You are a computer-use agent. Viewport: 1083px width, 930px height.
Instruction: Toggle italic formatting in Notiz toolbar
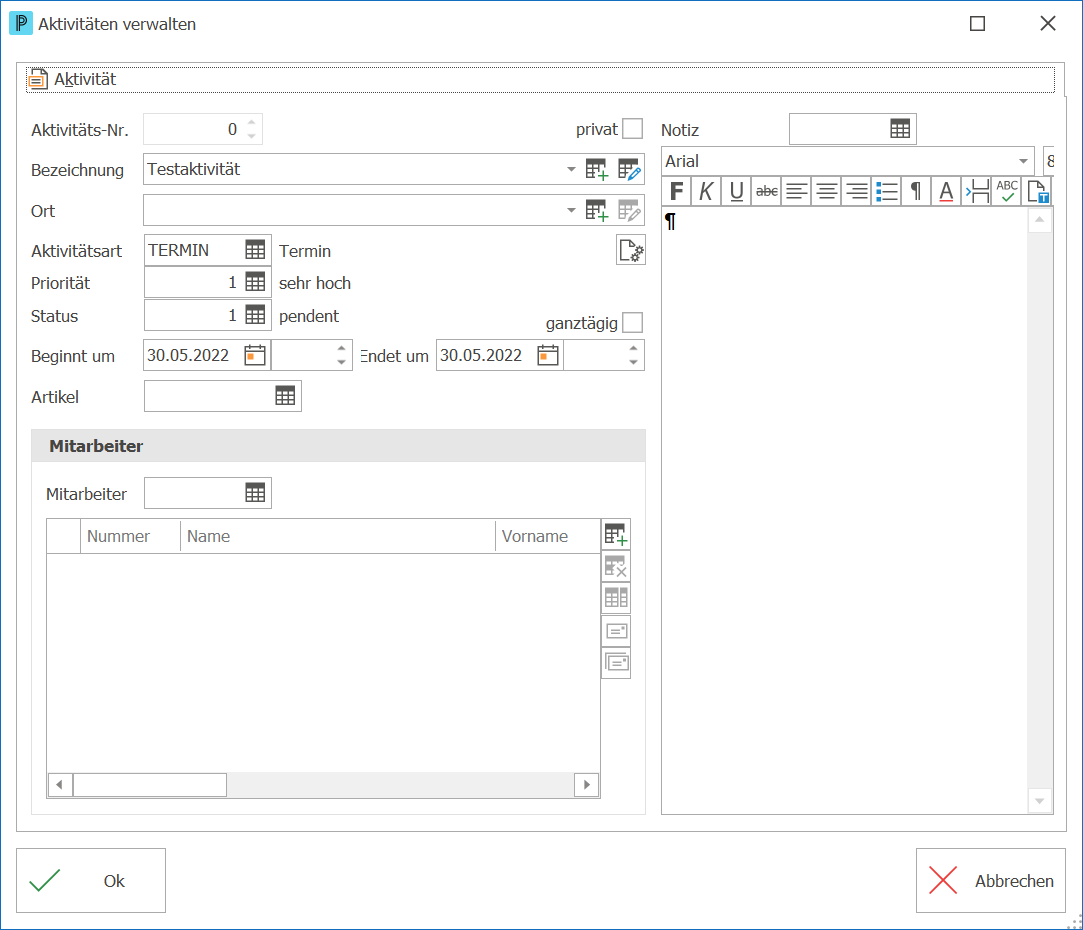[x=706, y=191]
